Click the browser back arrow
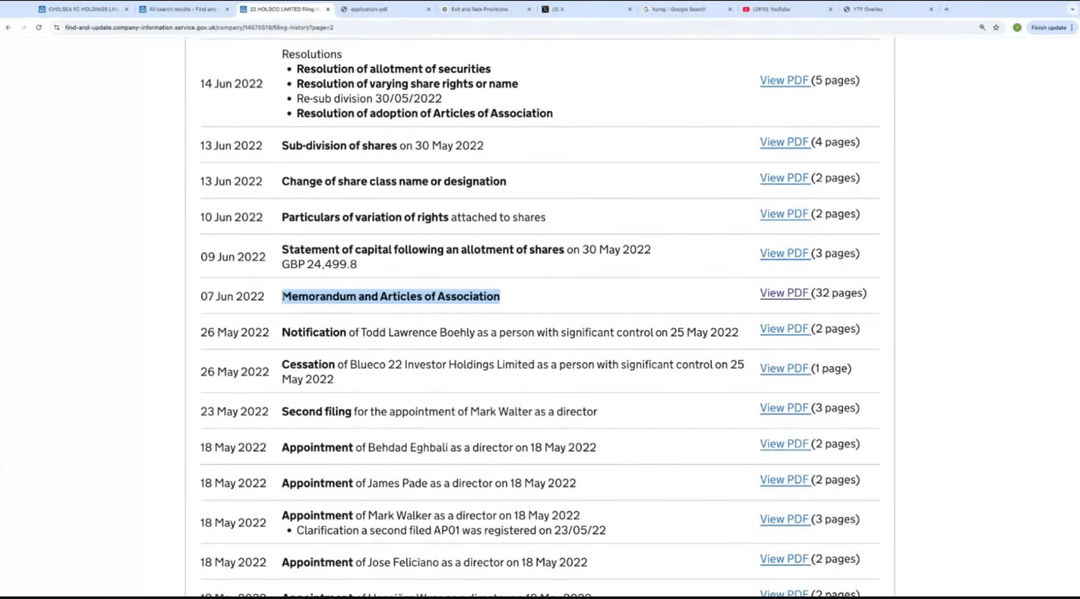This screenshot has height=599, width=1080. (x=9, y=27)
